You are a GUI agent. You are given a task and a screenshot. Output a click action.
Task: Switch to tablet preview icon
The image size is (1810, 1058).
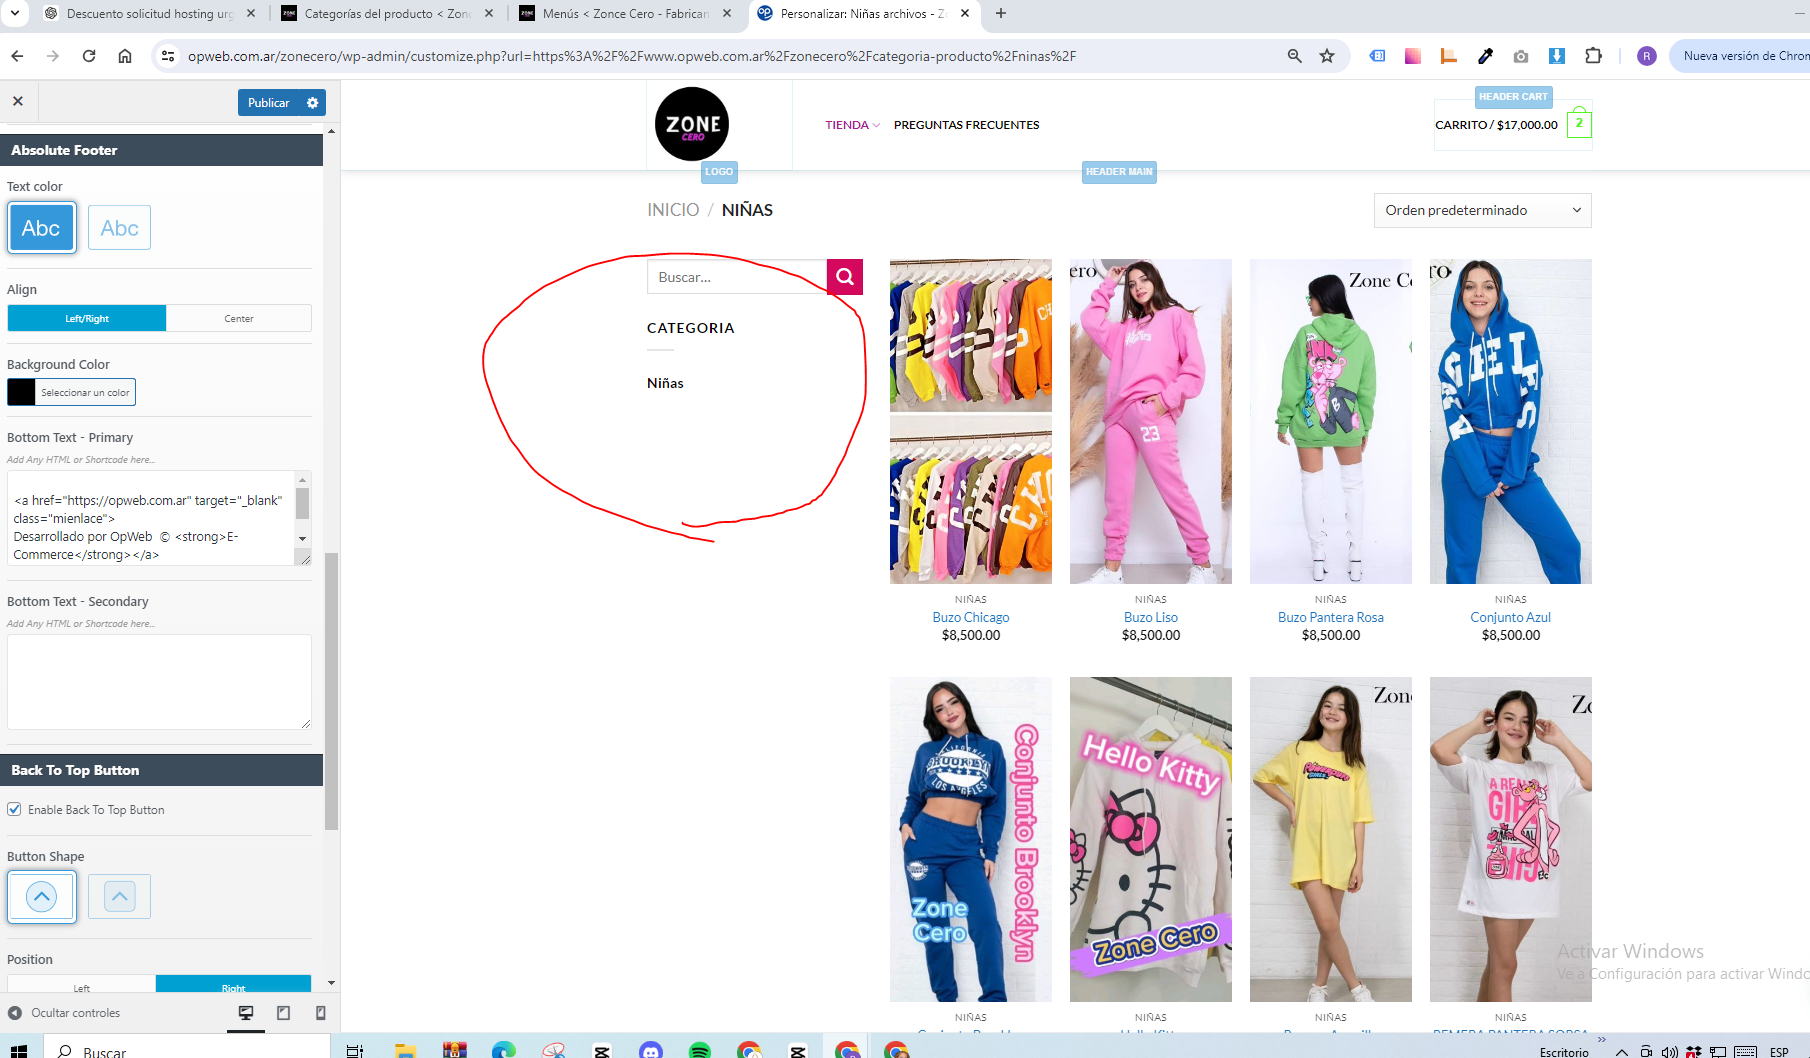pyautogui.click(x=283, y=1013)
